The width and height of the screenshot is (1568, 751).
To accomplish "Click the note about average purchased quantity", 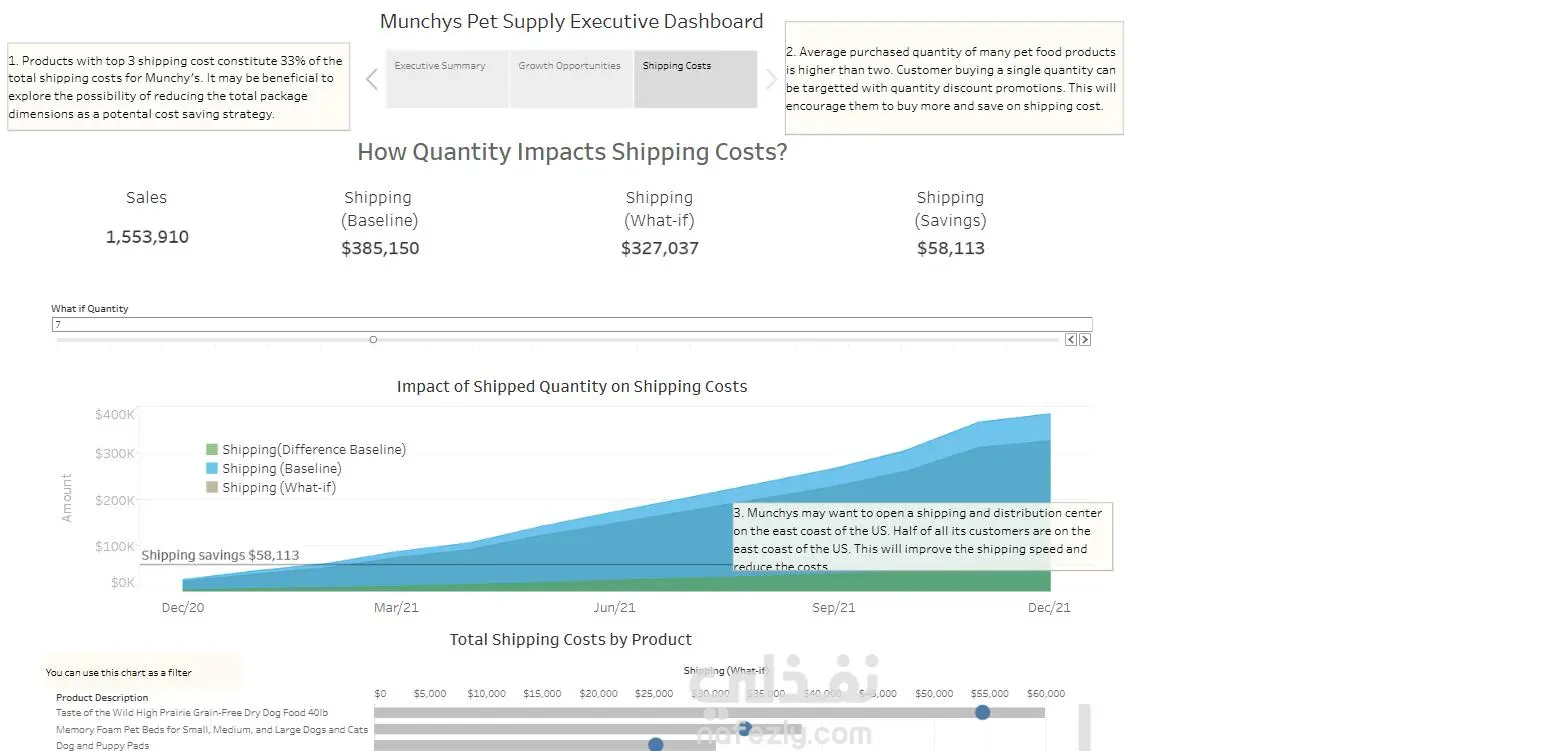I will coord(954,78).
